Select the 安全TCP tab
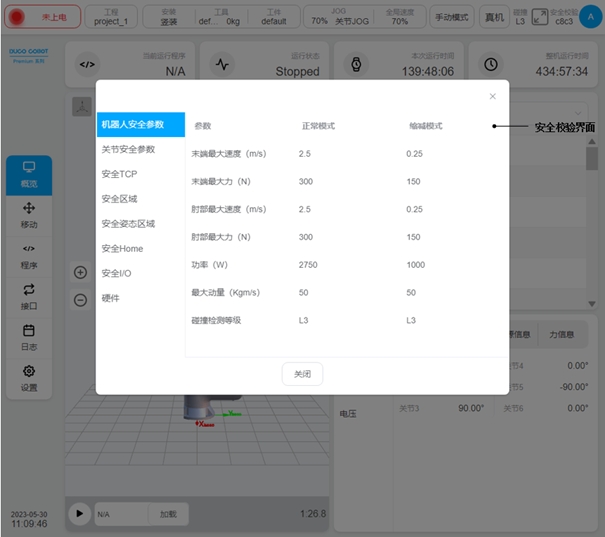This screenshot has width=605, height=537. point(119,174)
